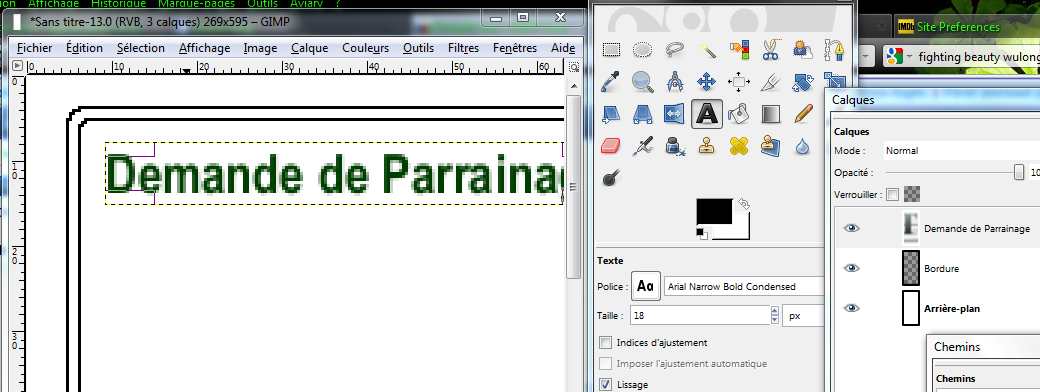Select the Measure compass tool
This screenshot has height=392, width=1040.
(x=675, y=82)
